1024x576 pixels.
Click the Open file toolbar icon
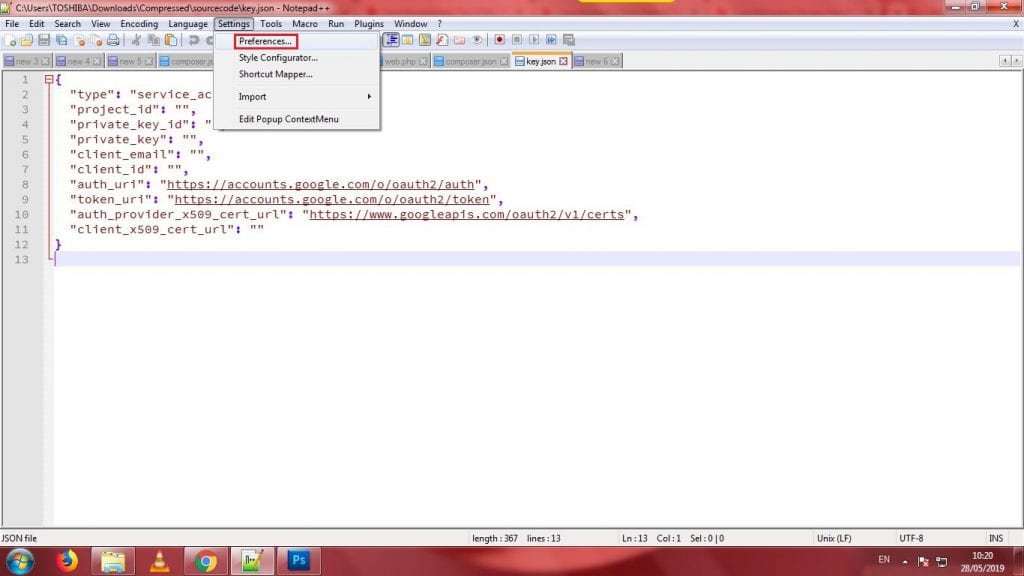[x=27, y=40]
